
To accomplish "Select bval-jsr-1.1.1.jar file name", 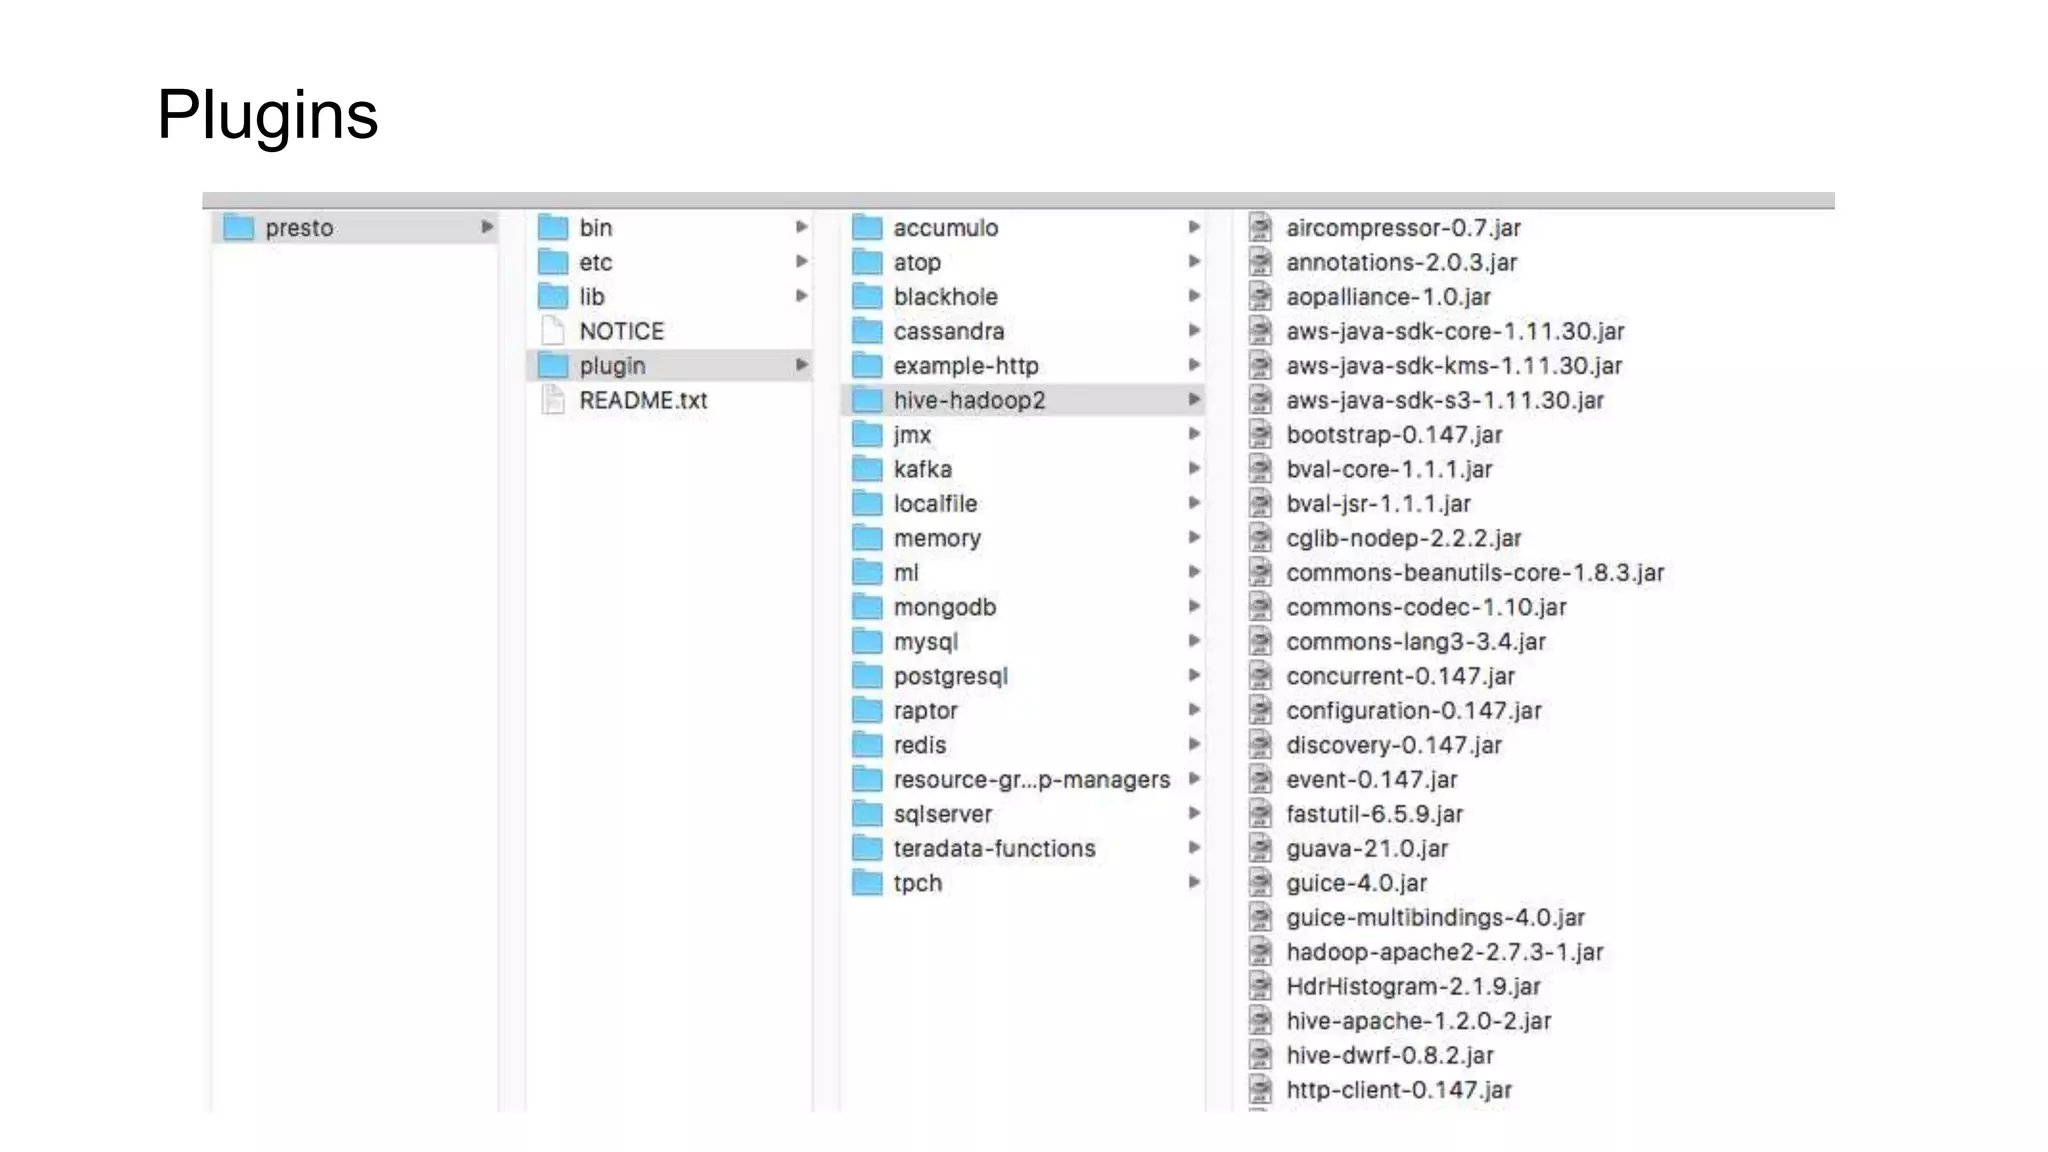I will click(x=1379, y=504).
